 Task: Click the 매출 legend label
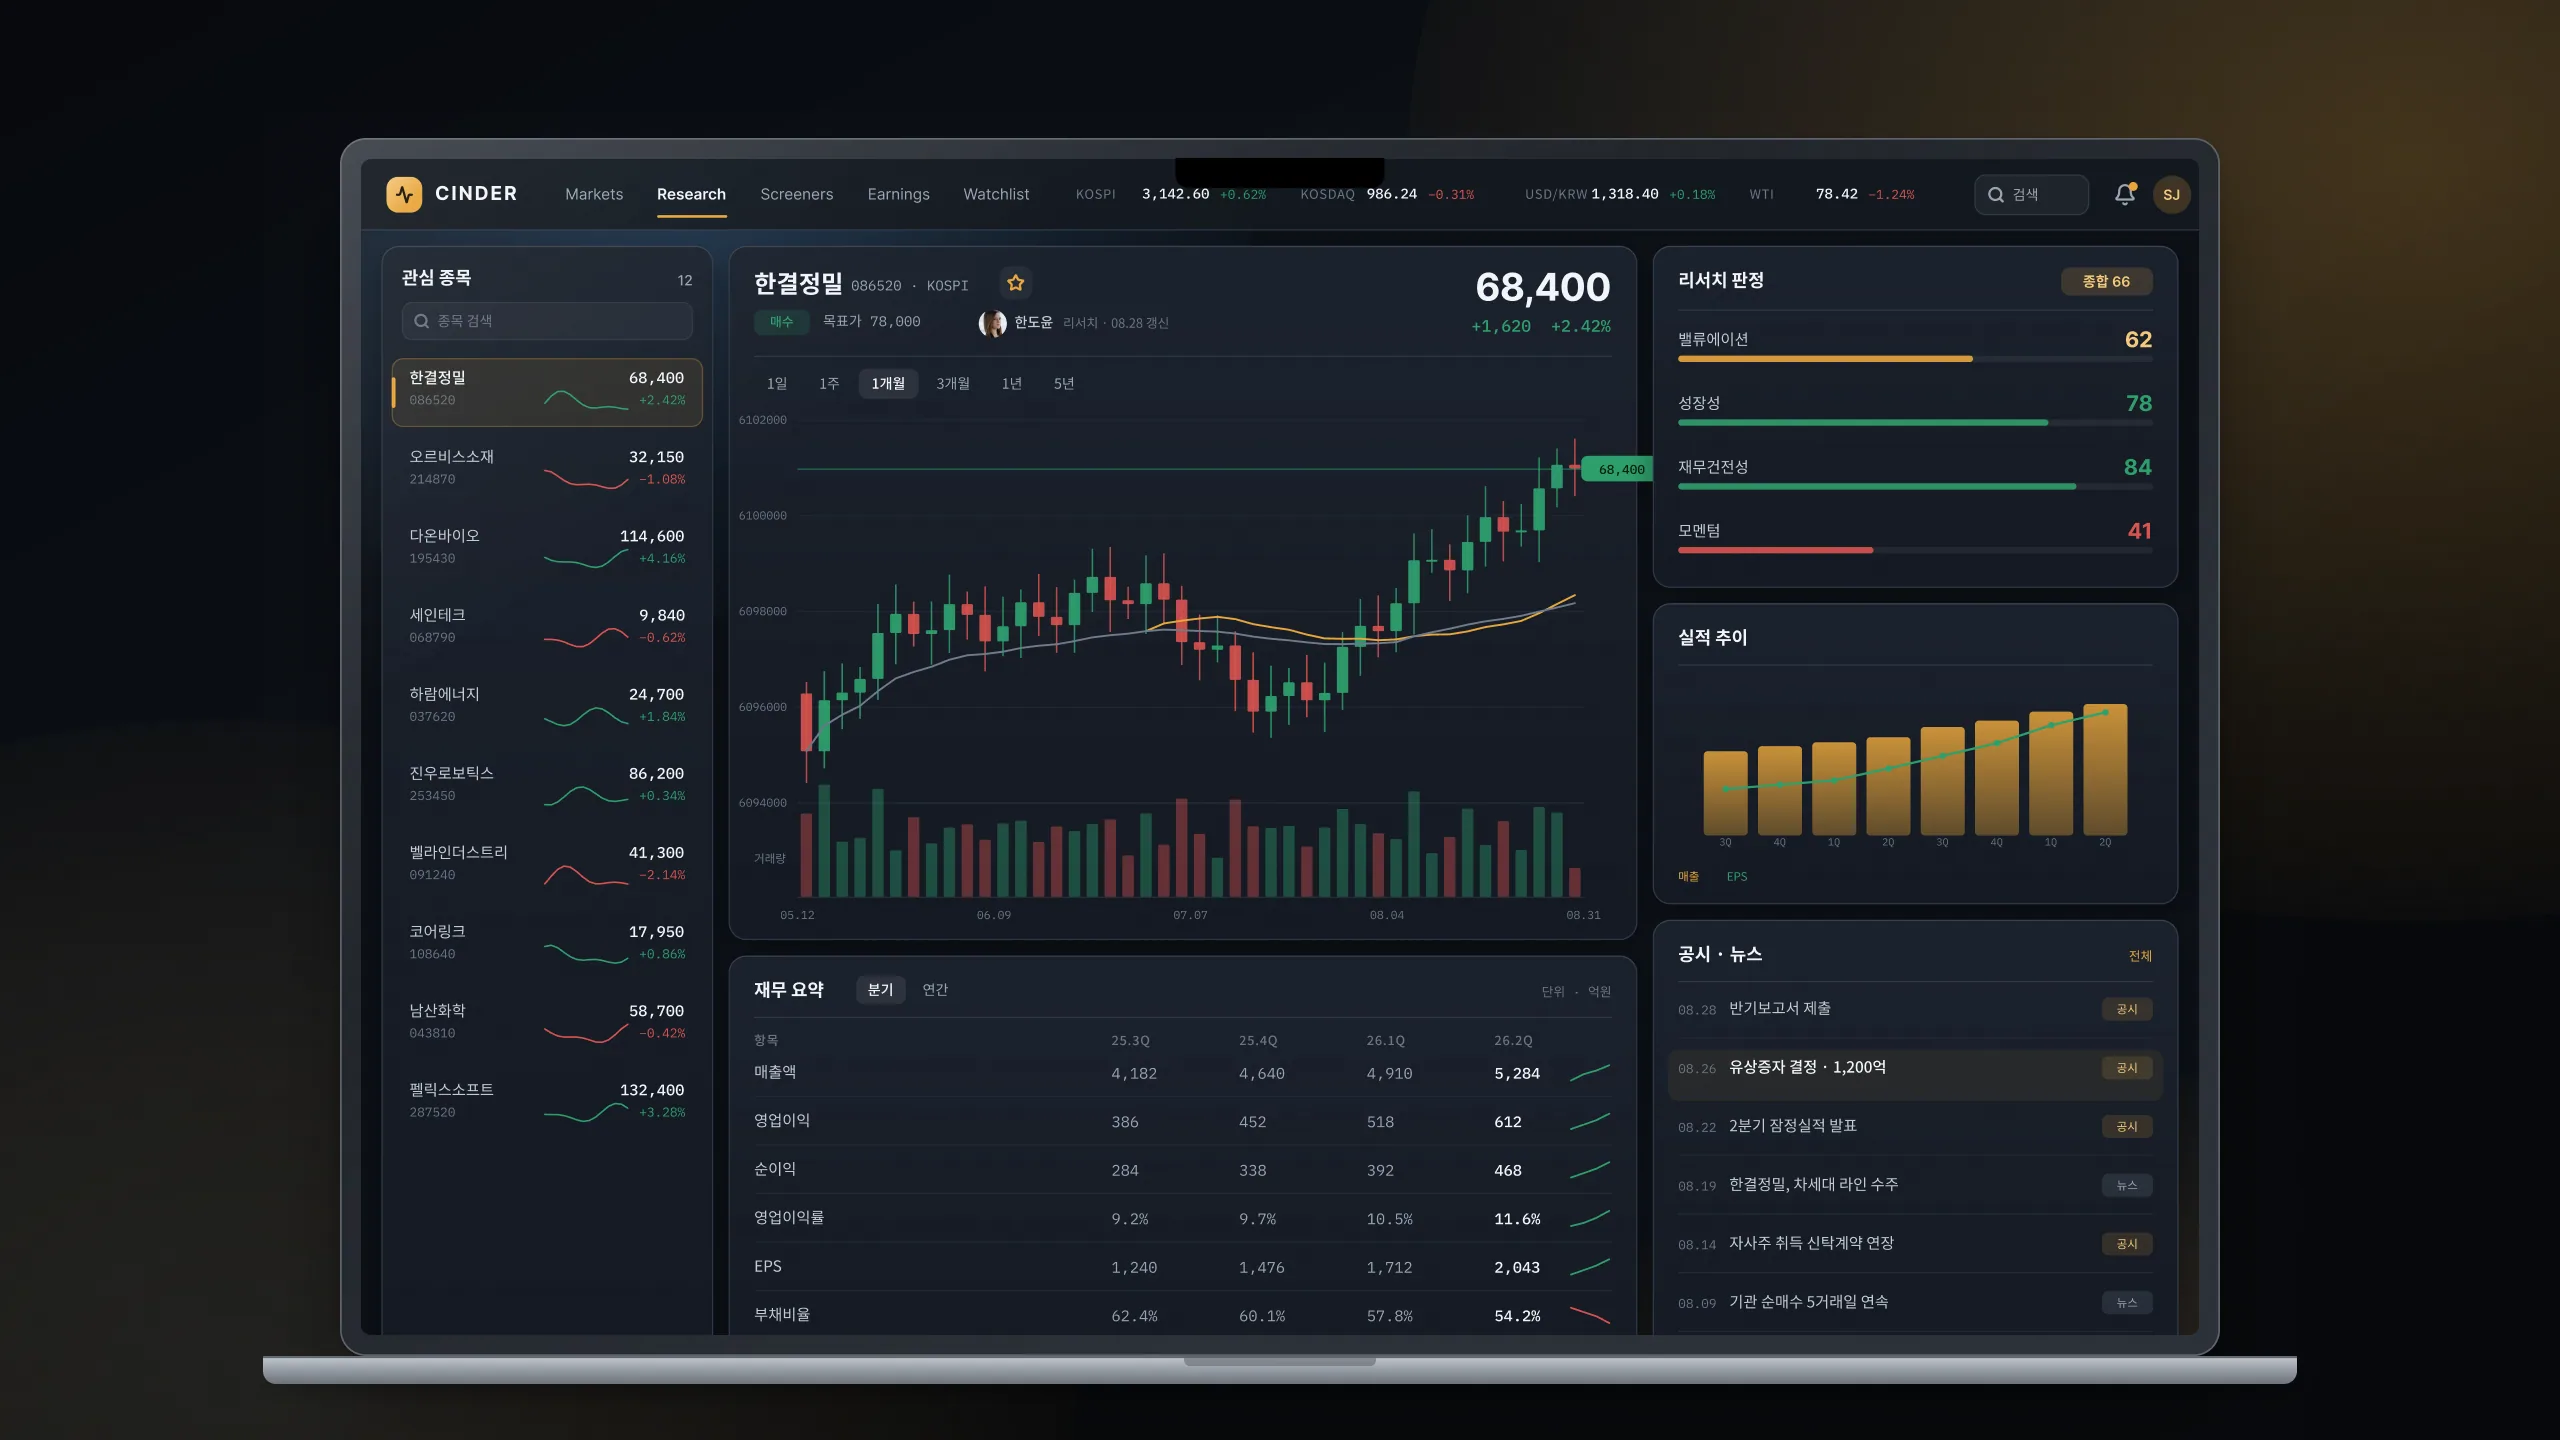pyautogui.click(x=1688, y=877)
